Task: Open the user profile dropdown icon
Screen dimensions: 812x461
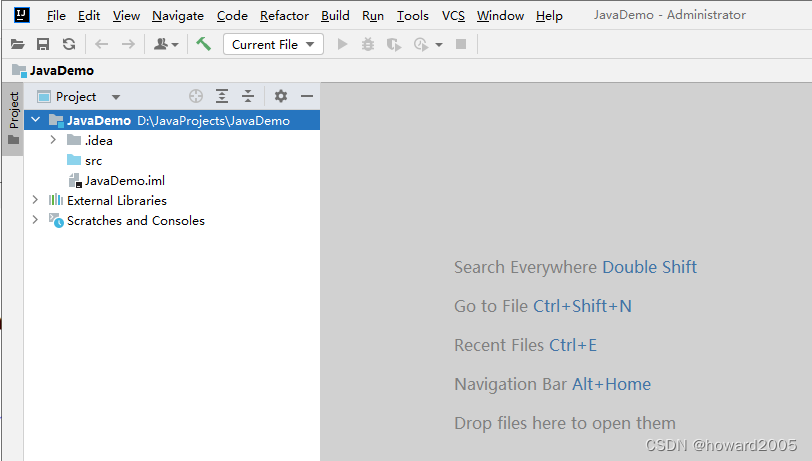Action: click(x=166, y=45)
